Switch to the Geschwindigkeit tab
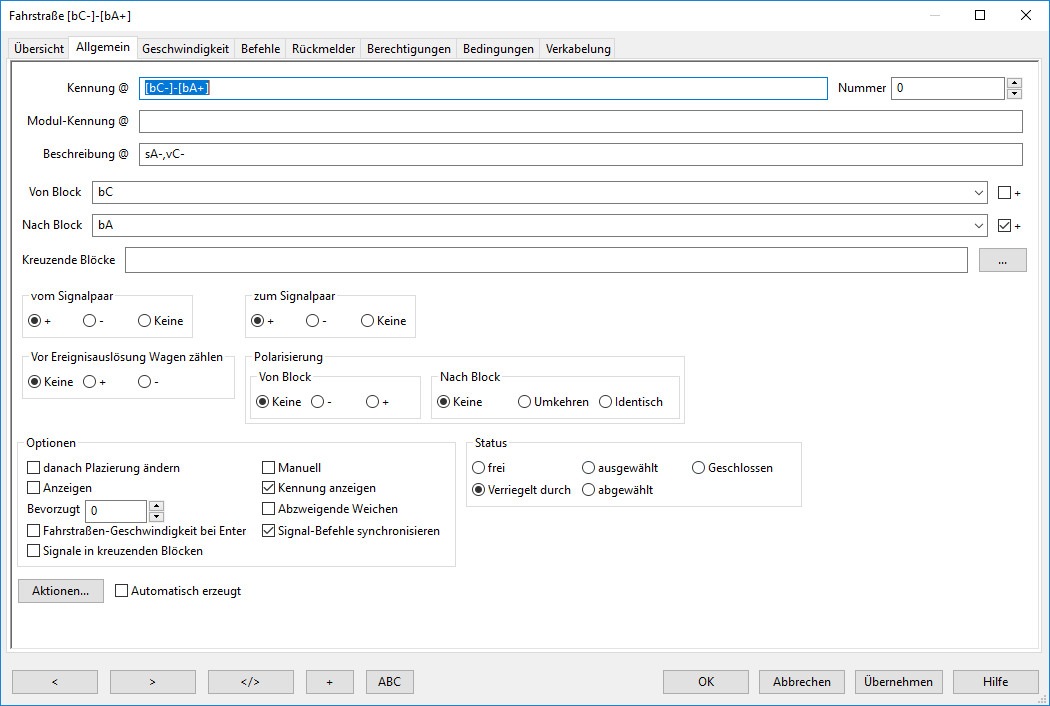1050x706 pixels. click(x=185, y=48)
